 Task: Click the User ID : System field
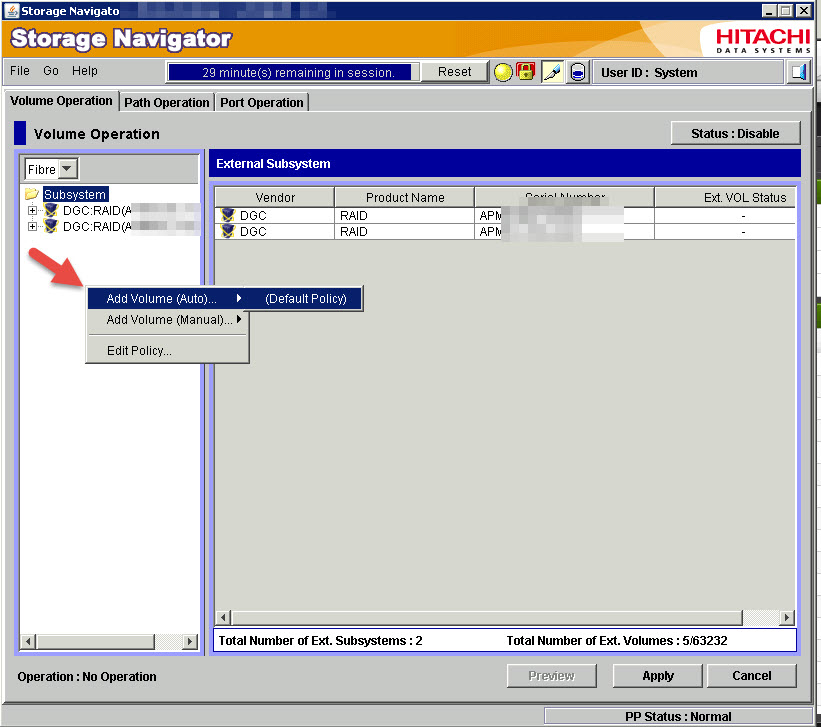[687, 72]
